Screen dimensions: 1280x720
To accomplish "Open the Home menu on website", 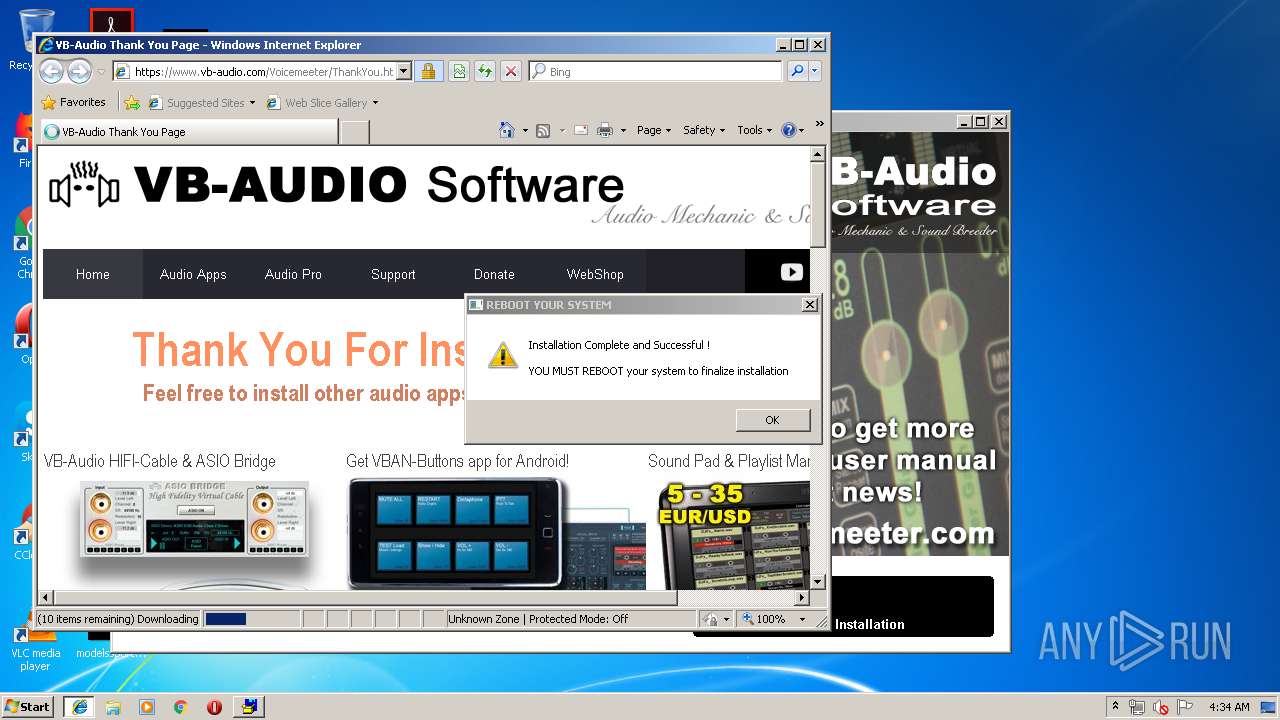I will pos(93,274).
